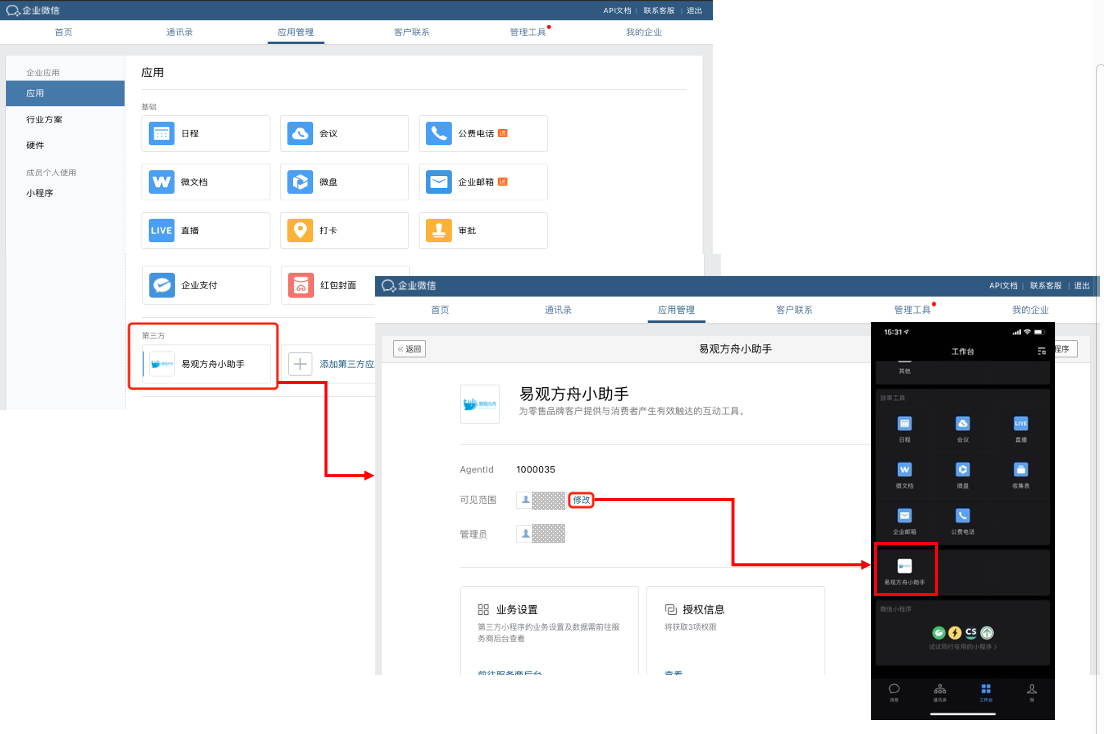1104x734 pixels.
Task: Open 审批 app in back window
Action: [x=483, y=230]
